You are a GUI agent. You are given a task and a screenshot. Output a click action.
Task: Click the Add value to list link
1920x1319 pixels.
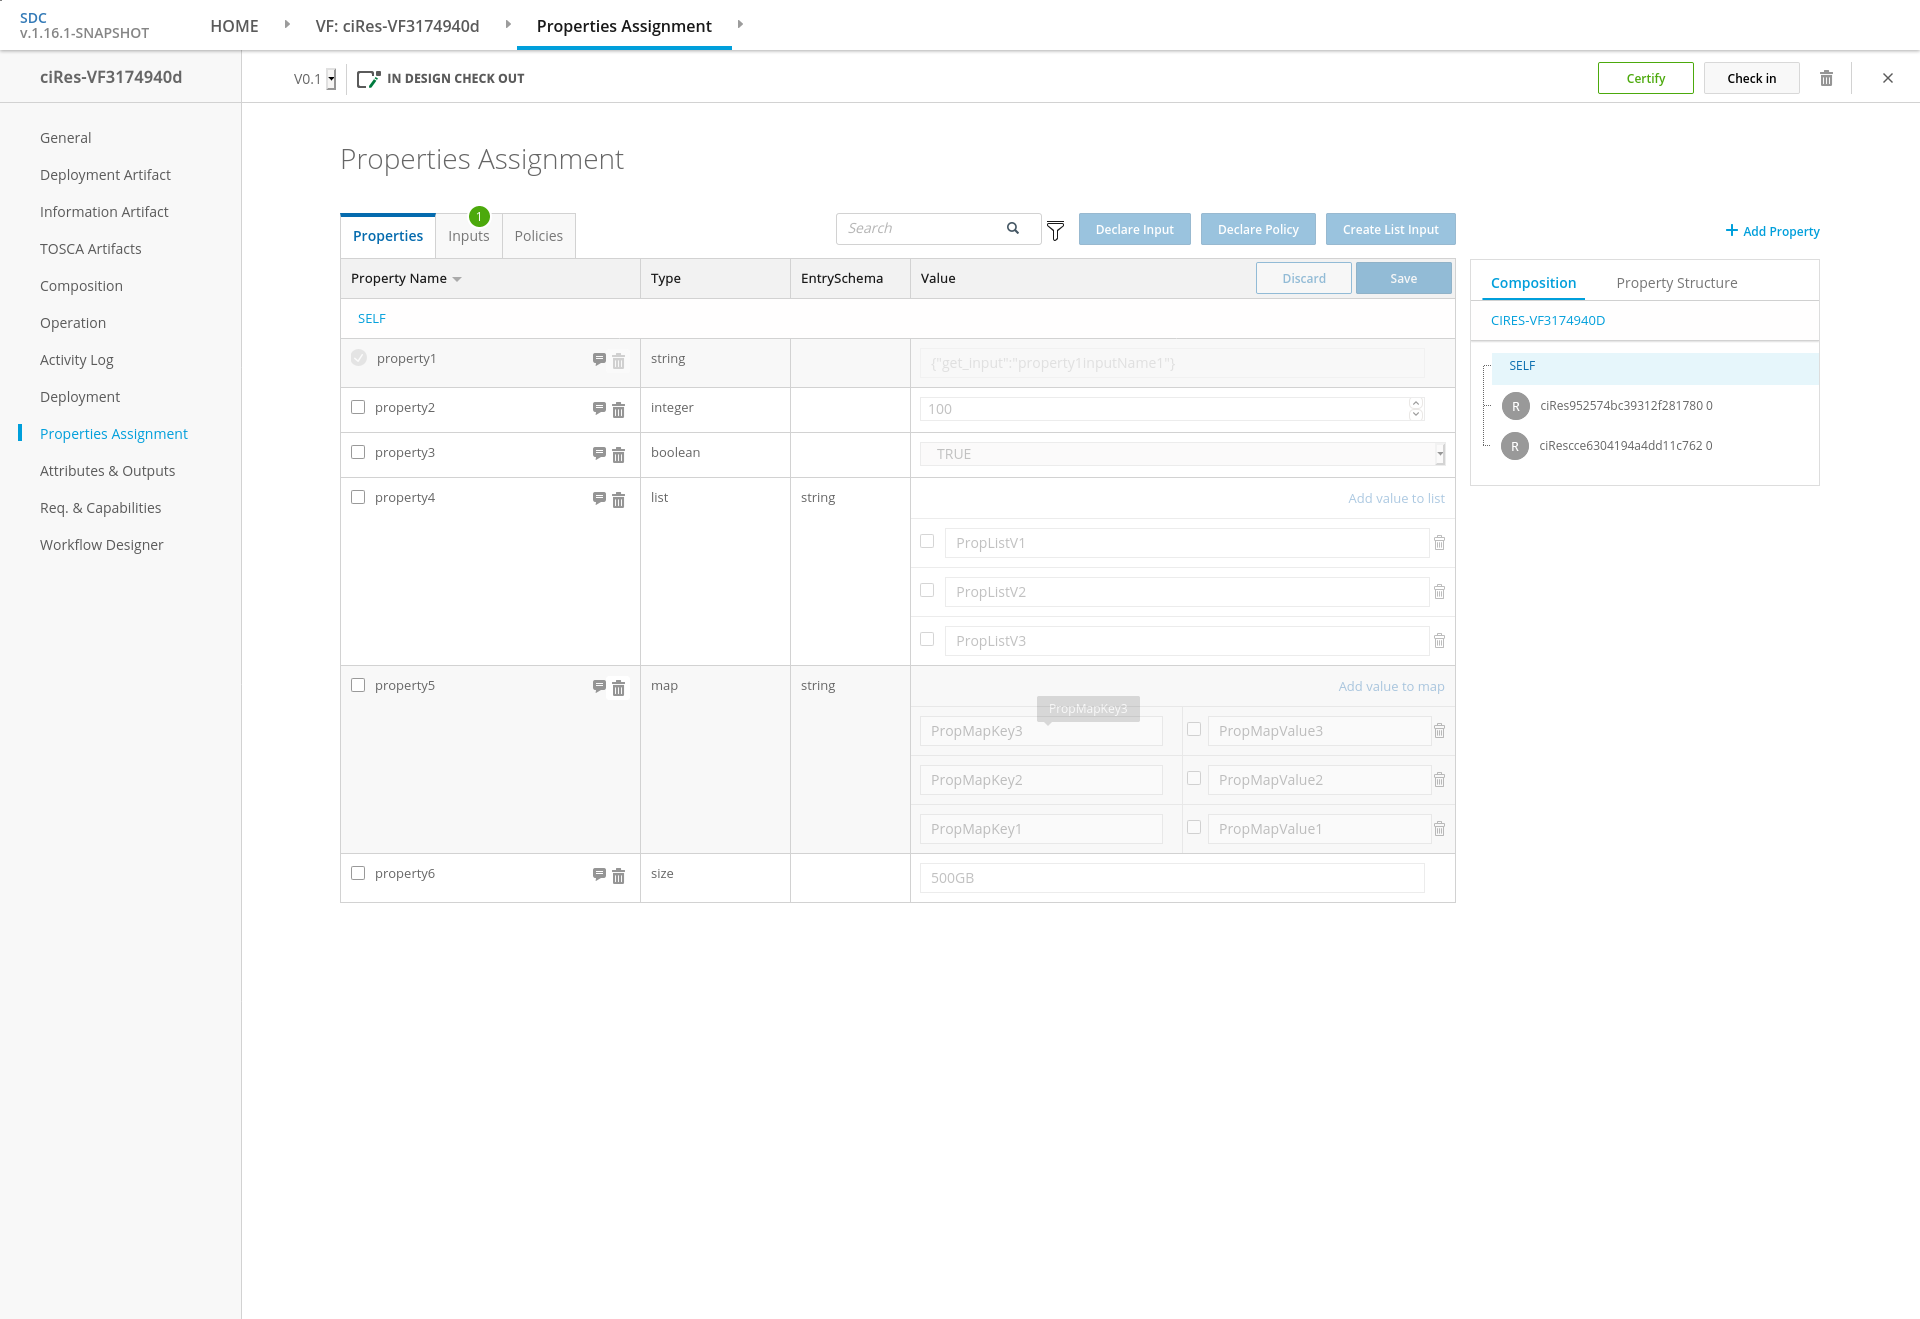click(1395, 498)
